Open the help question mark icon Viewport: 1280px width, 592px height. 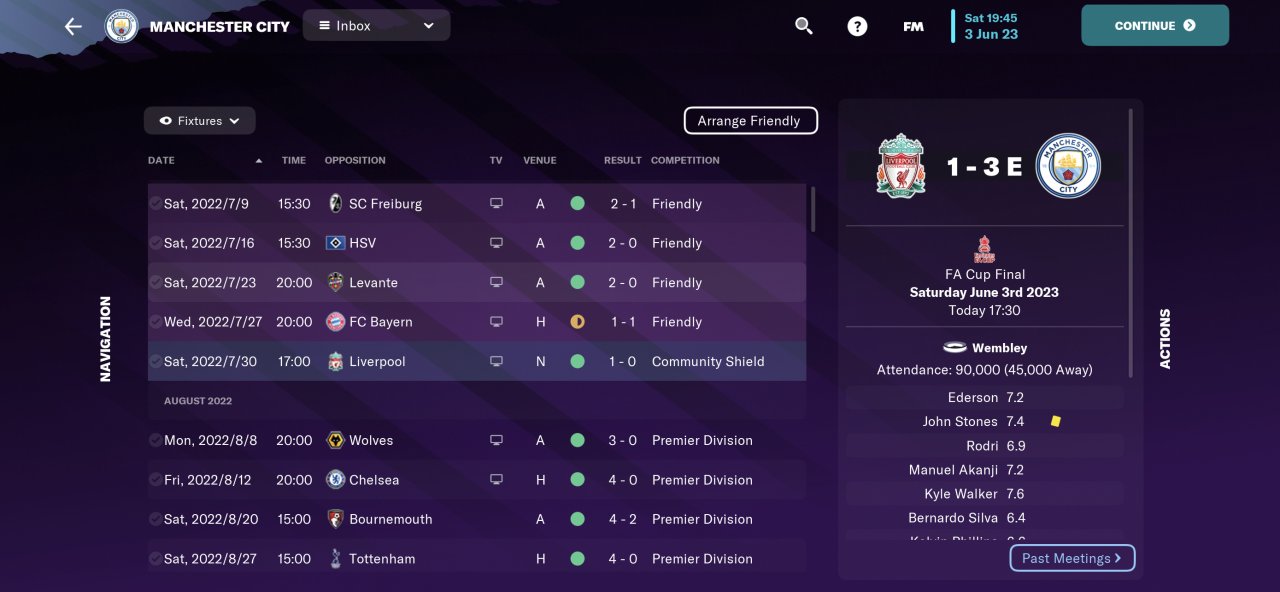tap(857, 26)
